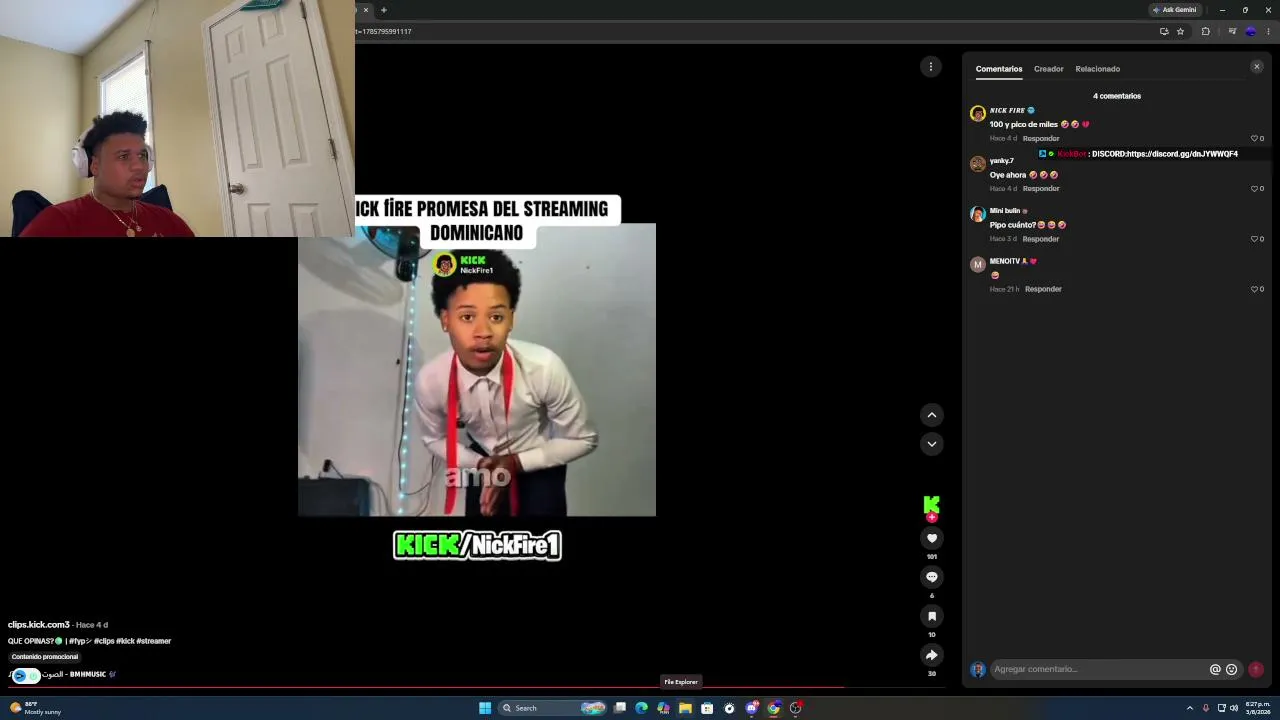1280x720 pixels.
Task: Reply to the yanky.7 comment
Action: [x=1041, y=189]
